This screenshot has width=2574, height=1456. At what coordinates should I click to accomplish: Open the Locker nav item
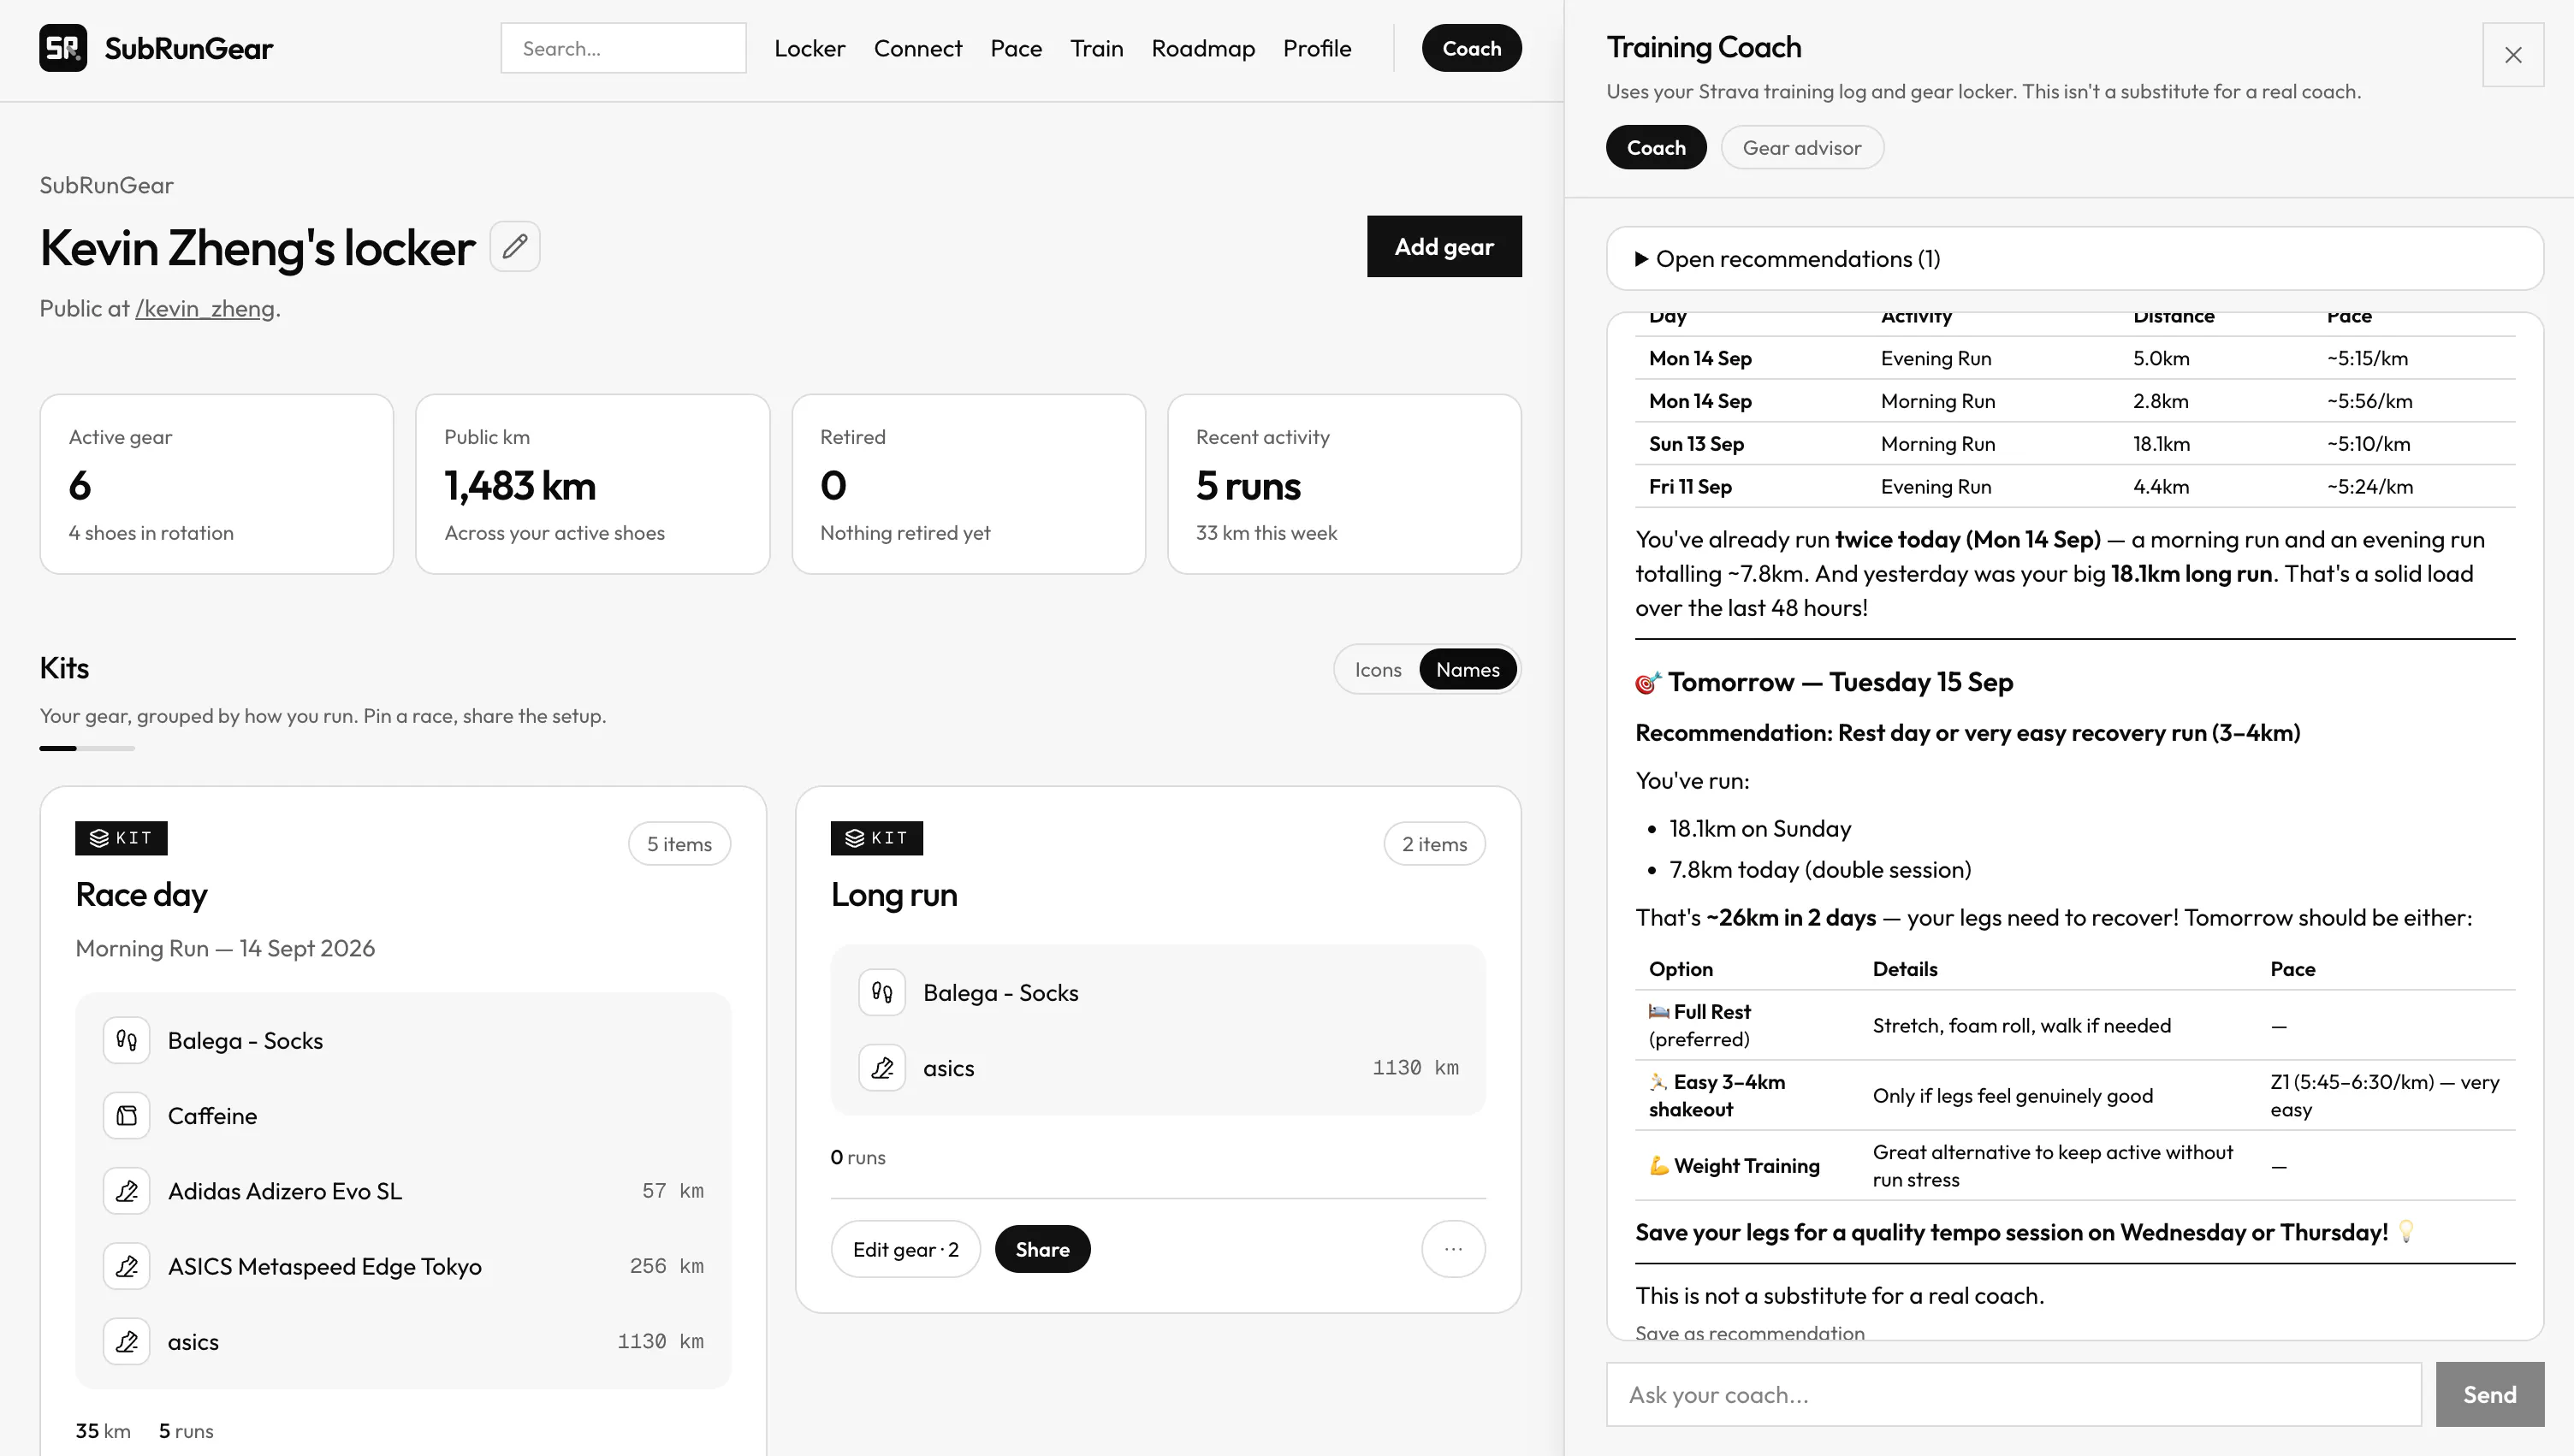(810, 48)
